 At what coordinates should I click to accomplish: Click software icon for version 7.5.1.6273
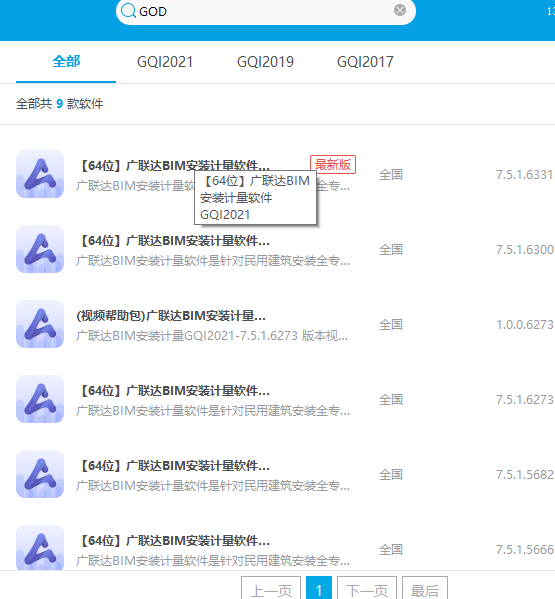(x=40, y=399)
